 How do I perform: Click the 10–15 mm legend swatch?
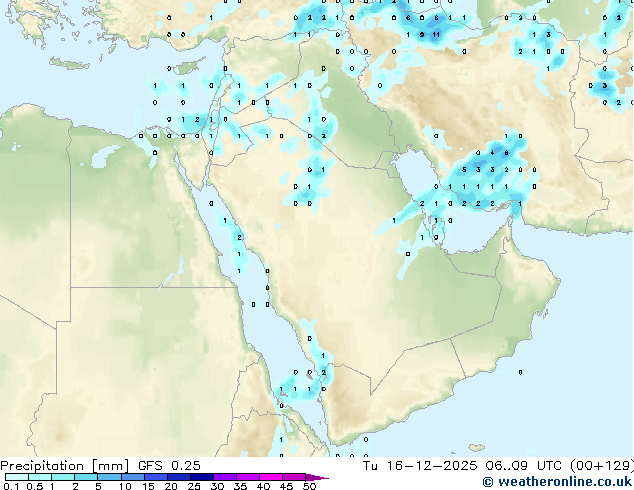[x=133, y=477]
